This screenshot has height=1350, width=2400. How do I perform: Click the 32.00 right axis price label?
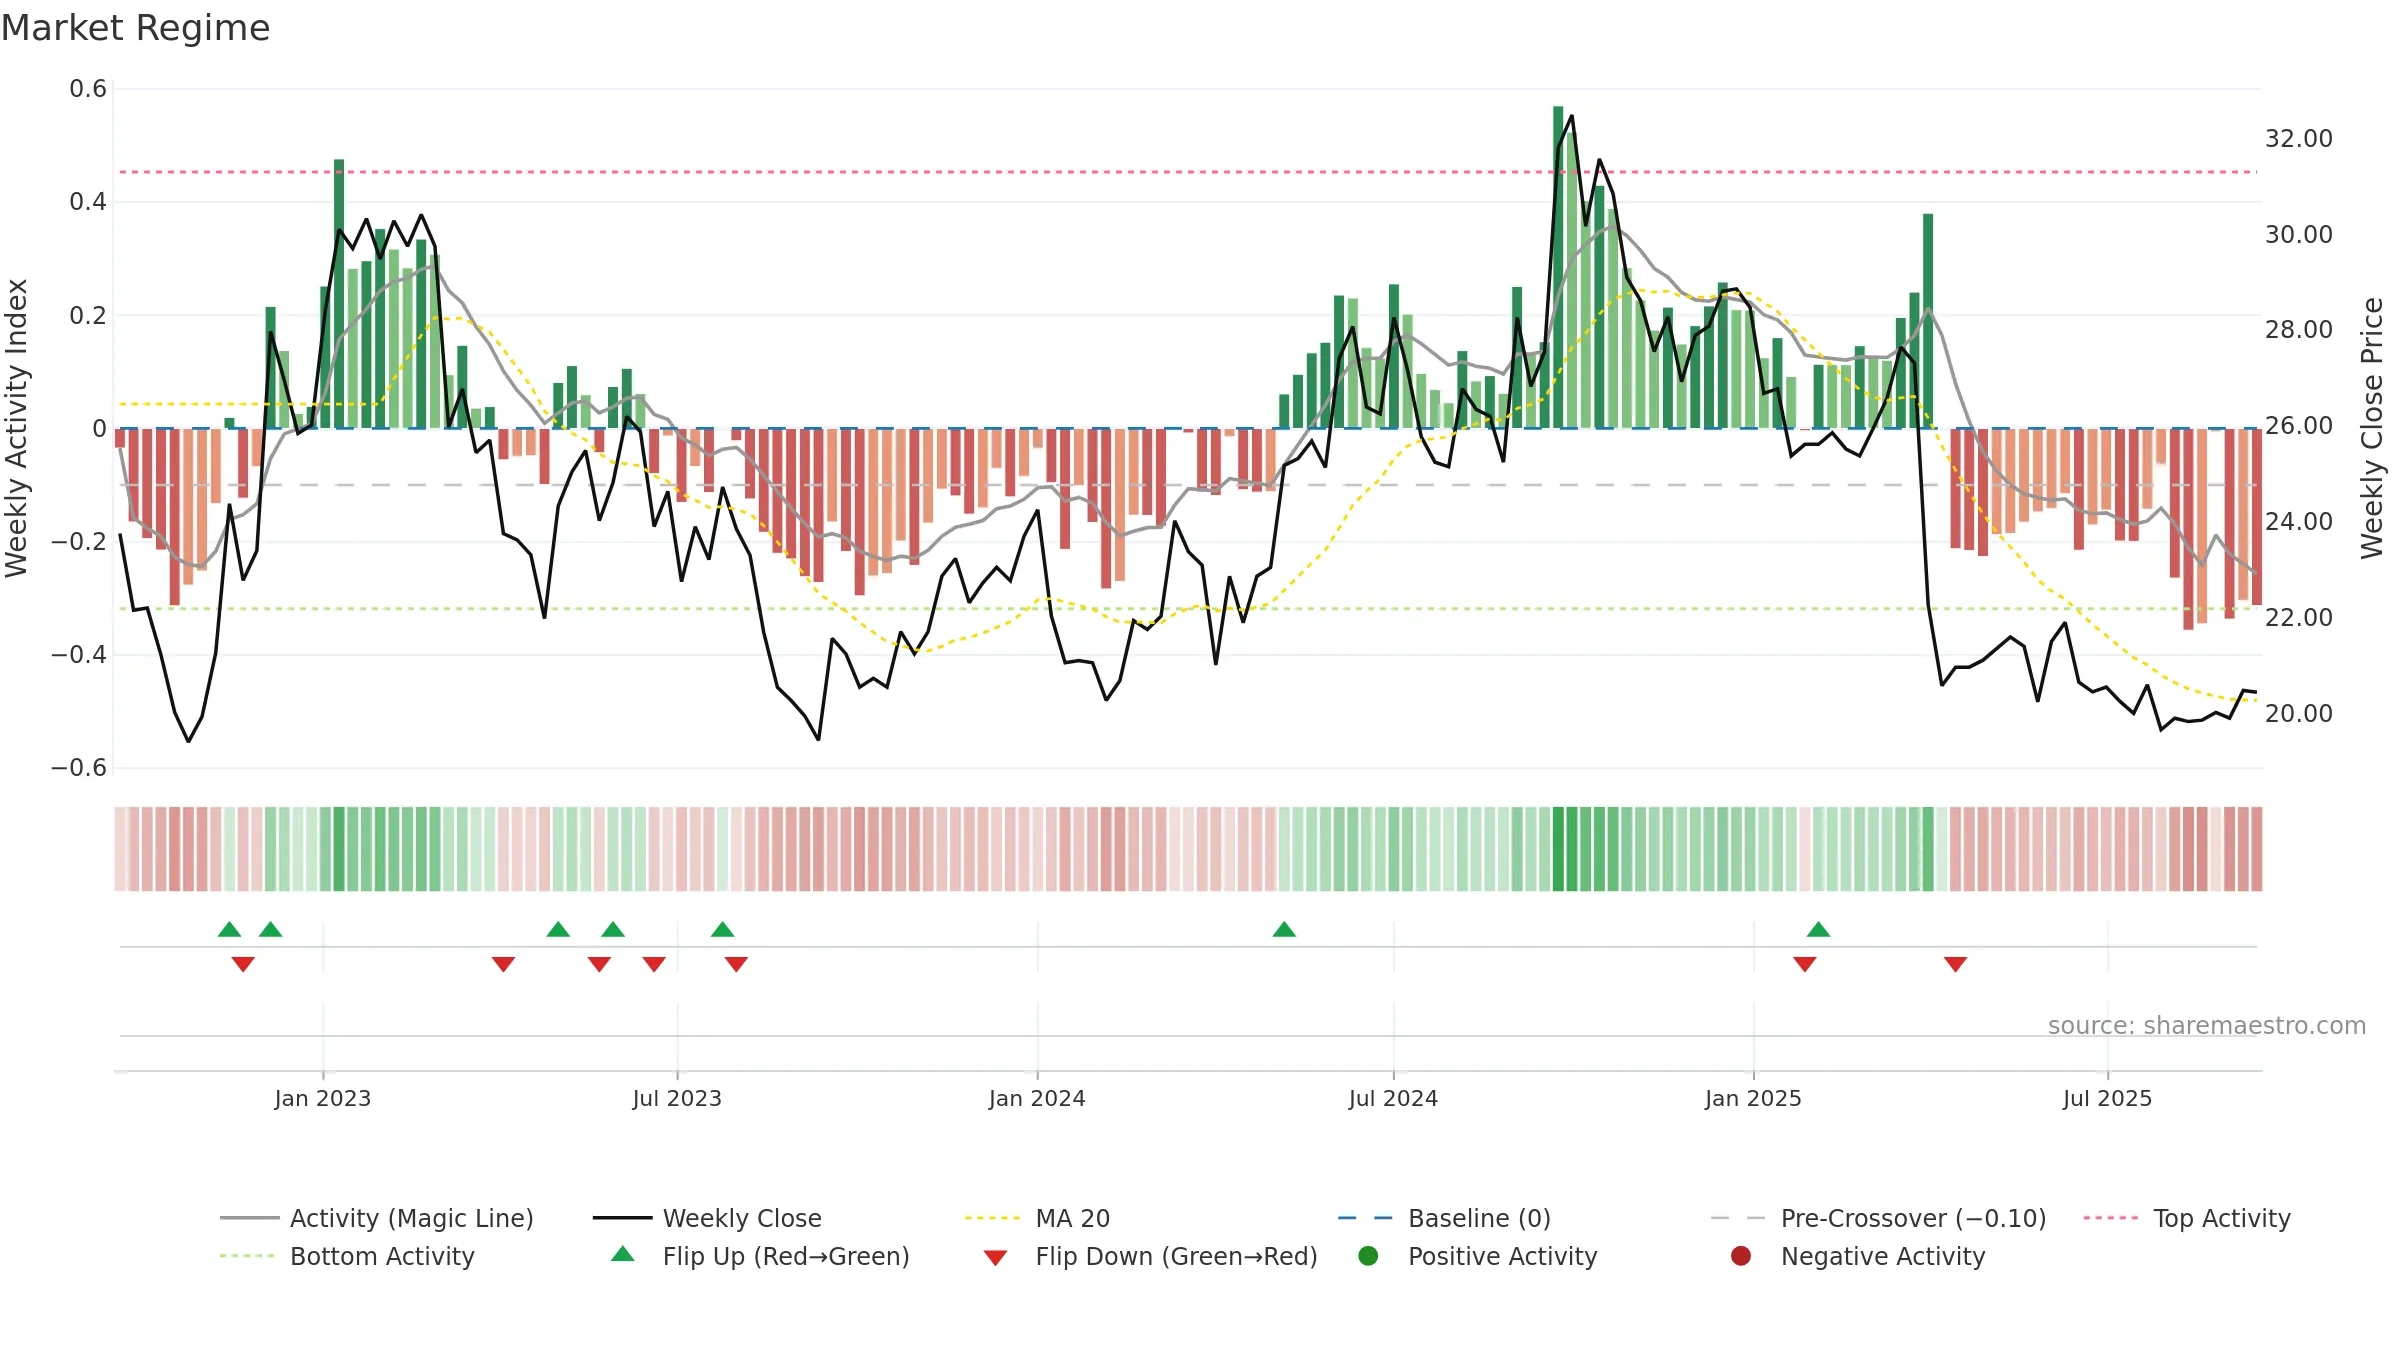[2299, 139]
